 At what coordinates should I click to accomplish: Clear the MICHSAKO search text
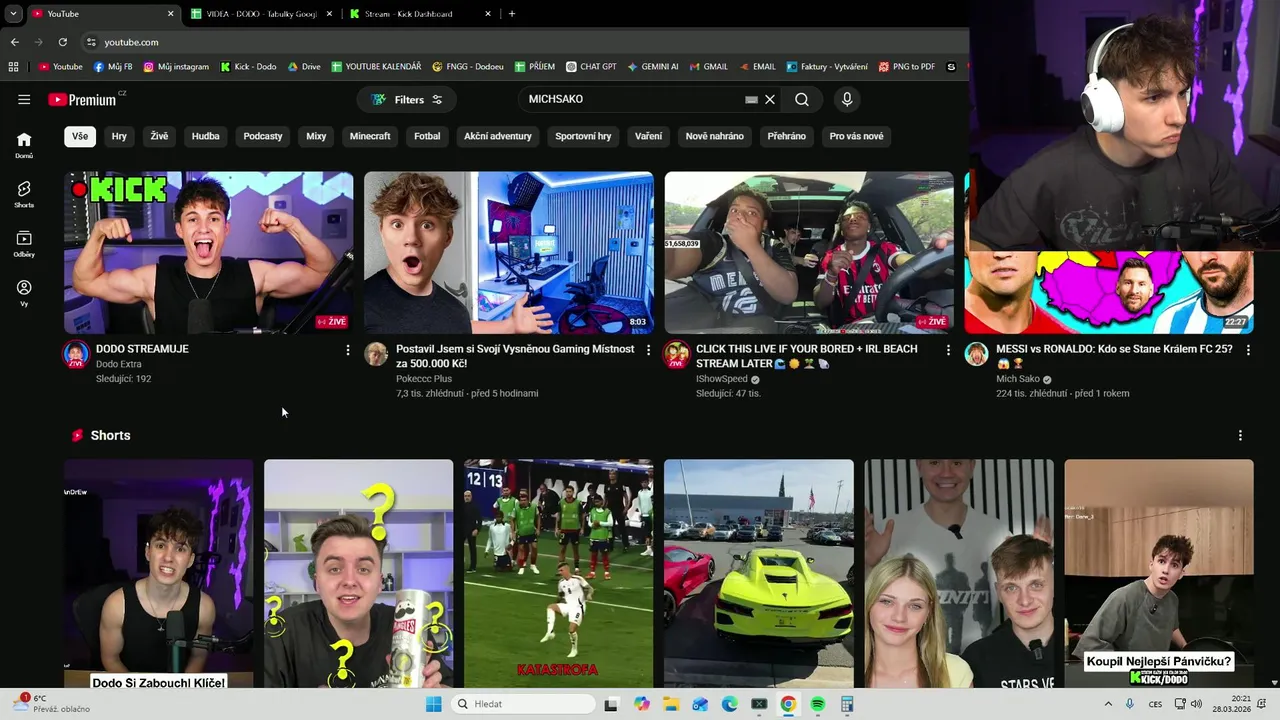(x=770, y=99)
